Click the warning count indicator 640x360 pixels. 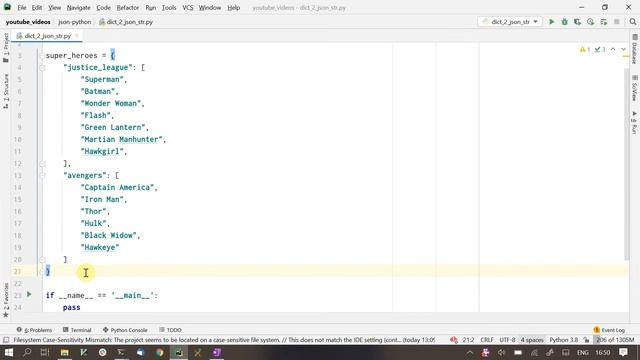point(584,49)
